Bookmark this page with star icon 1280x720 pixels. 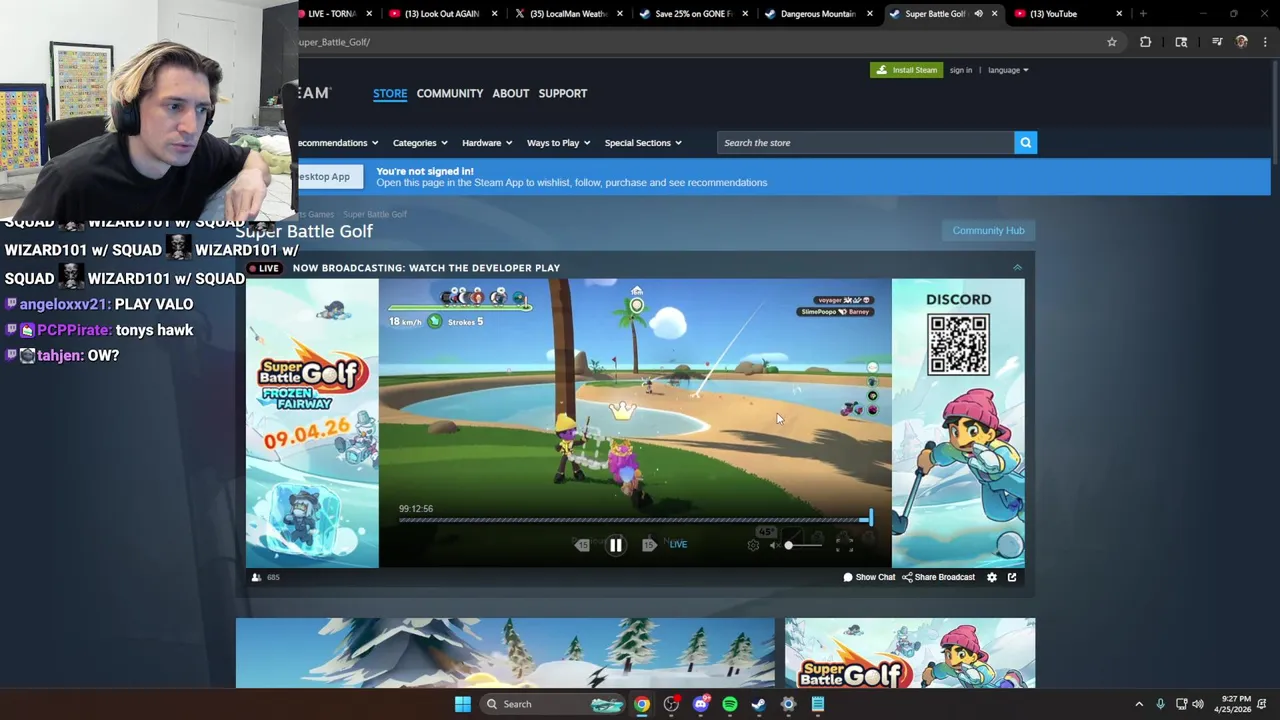point(1111,42)
